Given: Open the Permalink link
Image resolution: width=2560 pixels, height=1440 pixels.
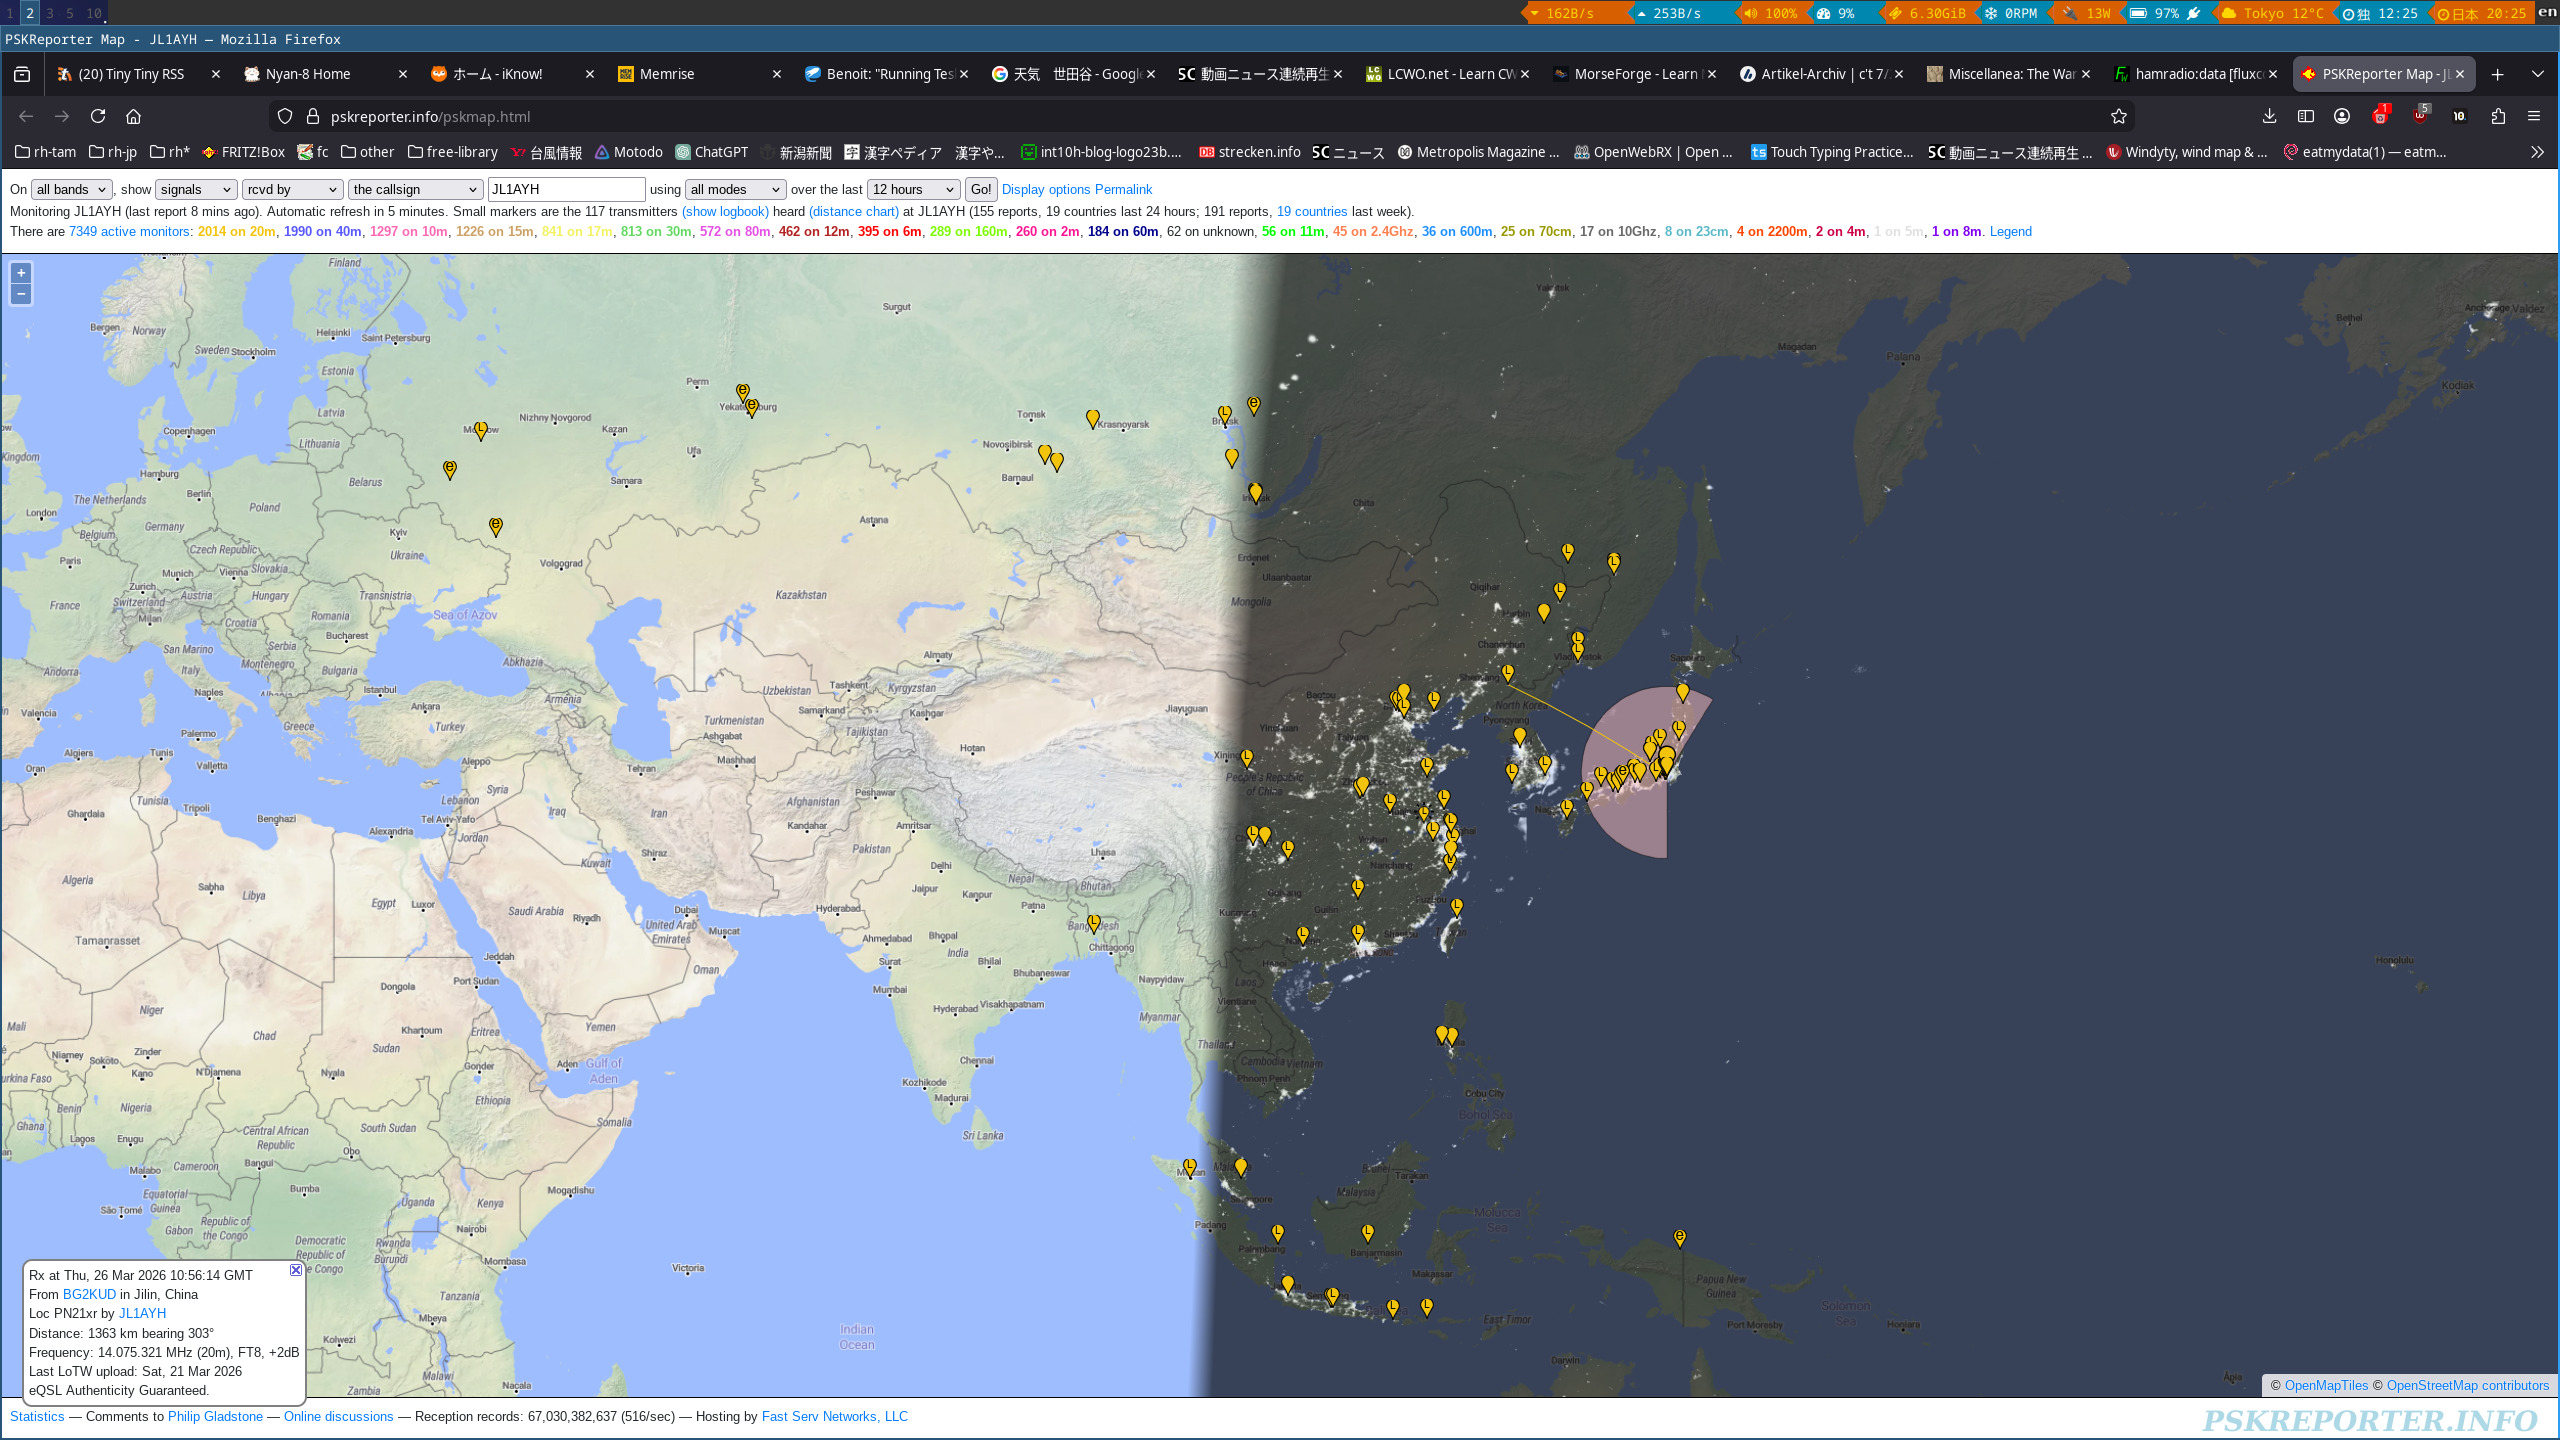Looking at the screenshot, I should (1123, 189).
